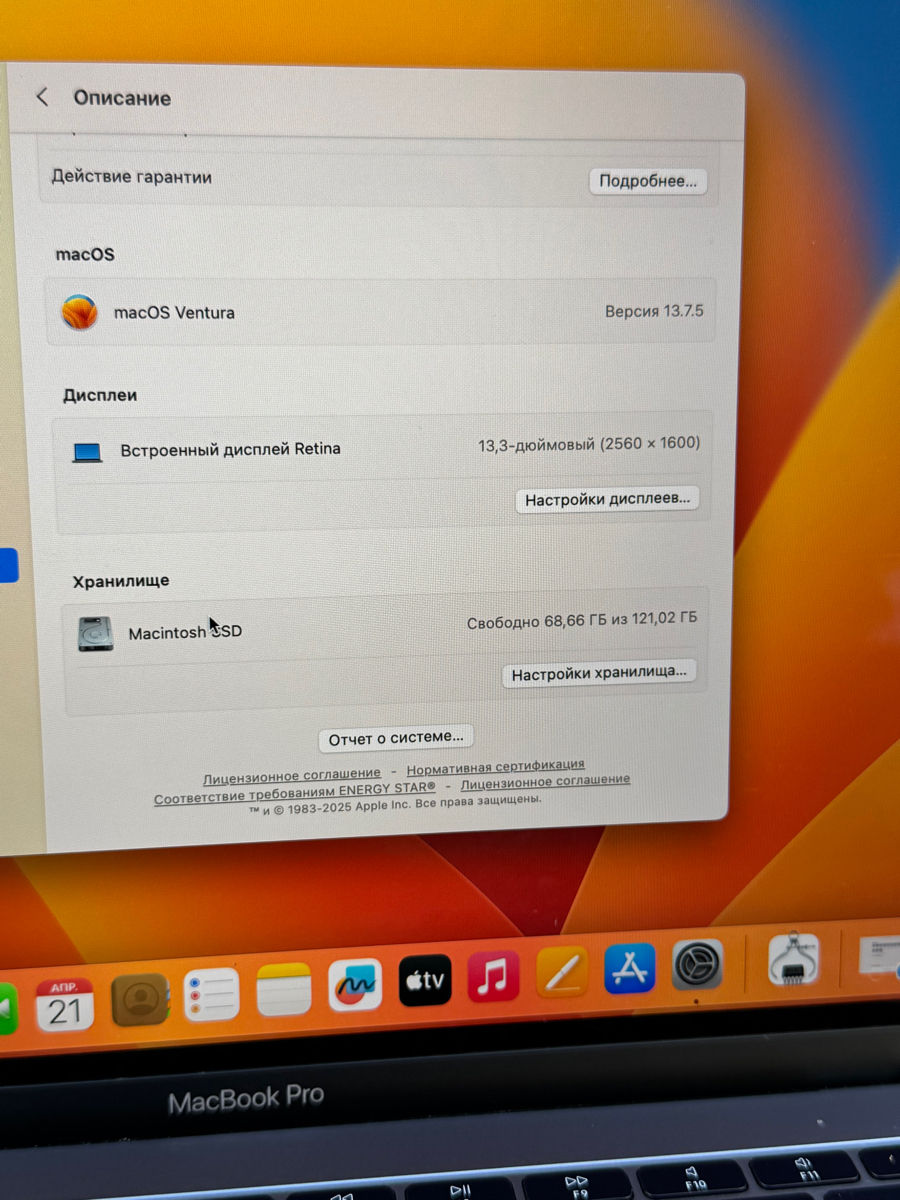The height and width of the screenshot is (1200, 900).
Task: Click the Действие гарантии label
Action: click(x=131, y=177)
